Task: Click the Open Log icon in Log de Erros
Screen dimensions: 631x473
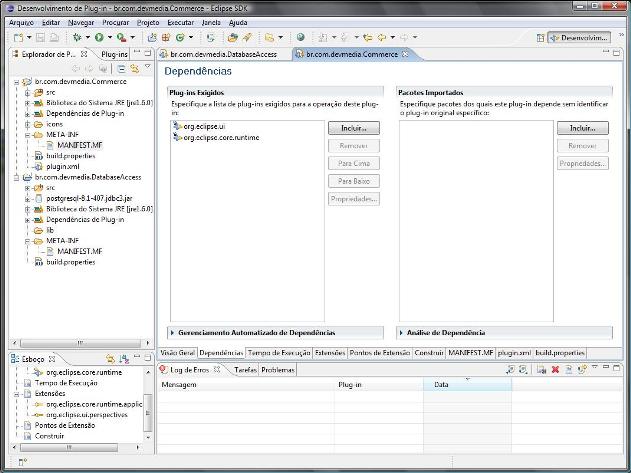Action: click(x=568, y=370)
